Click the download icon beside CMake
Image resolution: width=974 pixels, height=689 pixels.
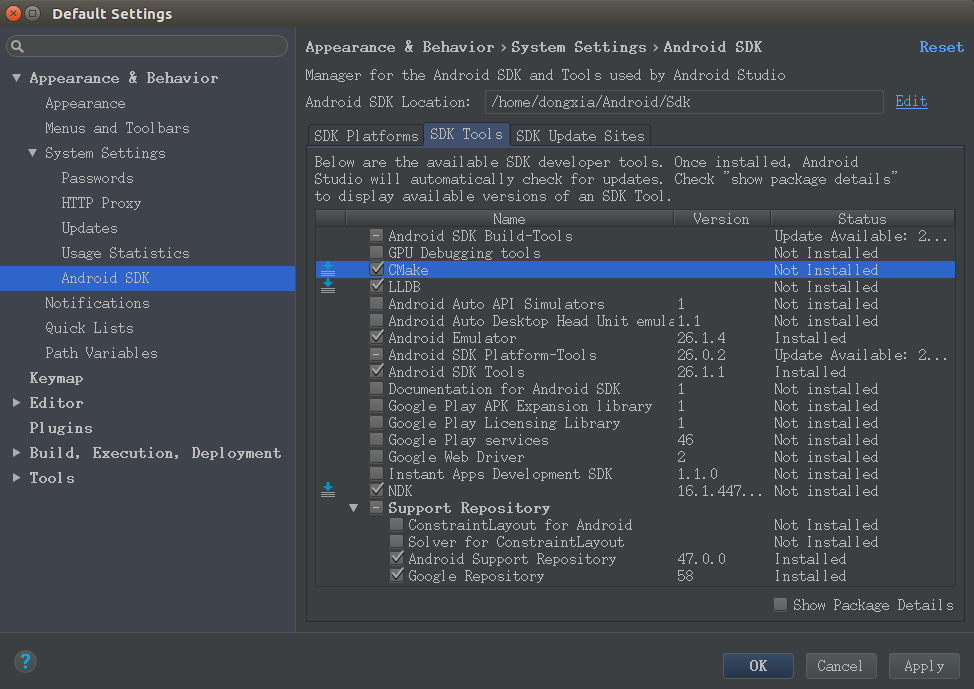coord(328,270)
